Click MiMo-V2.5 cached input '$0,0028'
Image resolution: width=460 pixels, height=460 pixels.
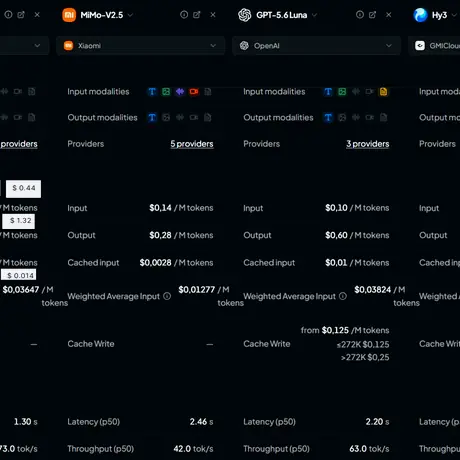pos(156,263)
